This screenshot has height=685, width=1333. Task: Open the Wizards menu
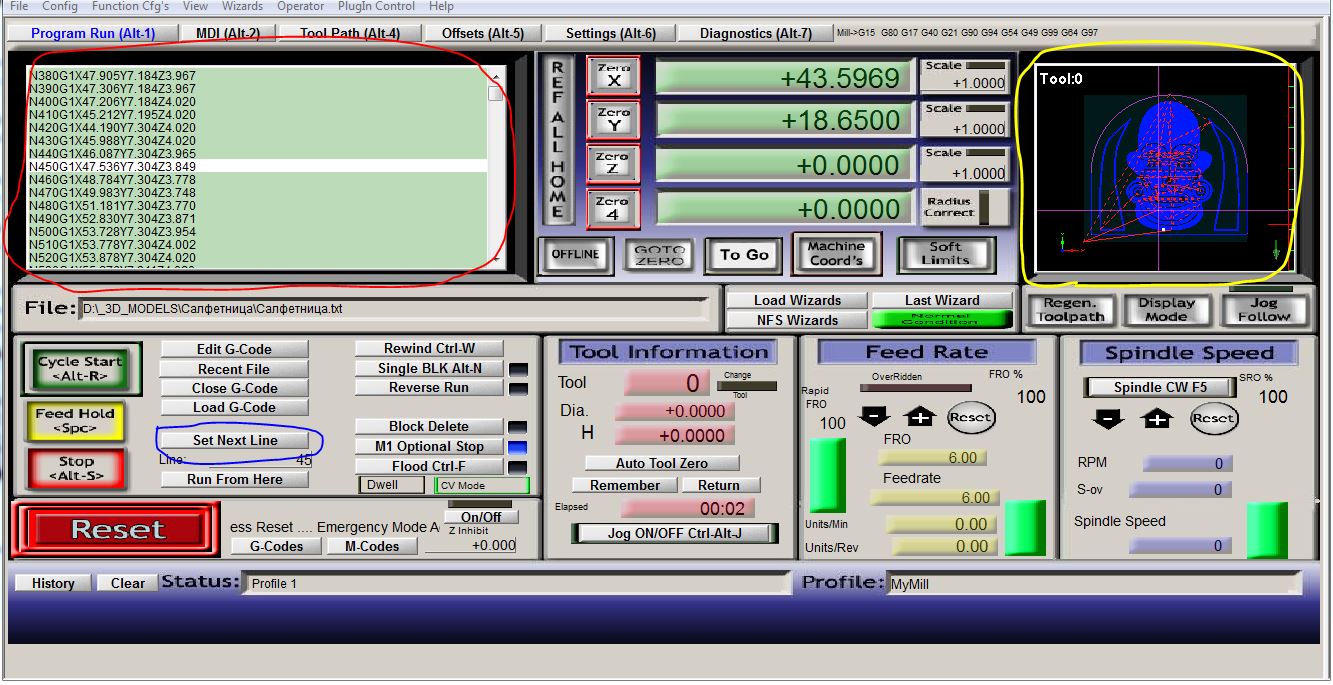click(x=242, y=6)
